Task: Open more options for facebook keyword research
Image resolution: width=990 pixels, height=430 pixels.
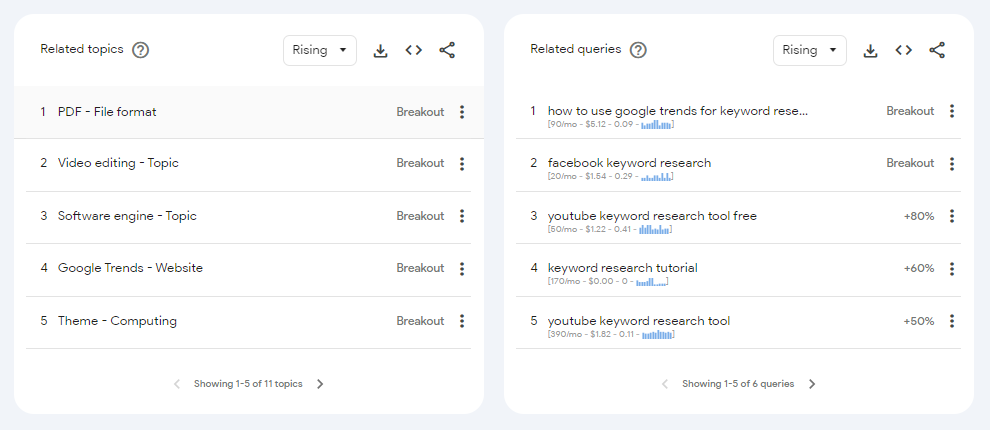Action: (952, 164)
